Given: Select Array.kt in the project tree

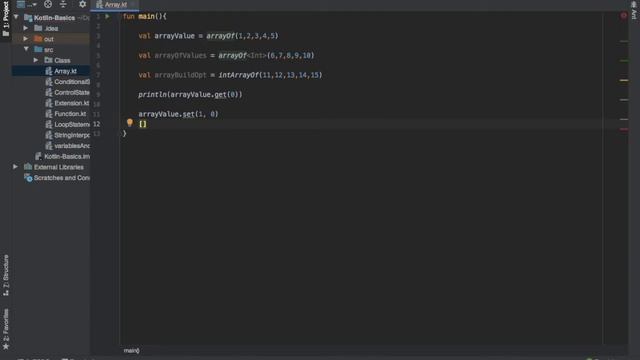Looking at the screenshot, I should [65, 71].
